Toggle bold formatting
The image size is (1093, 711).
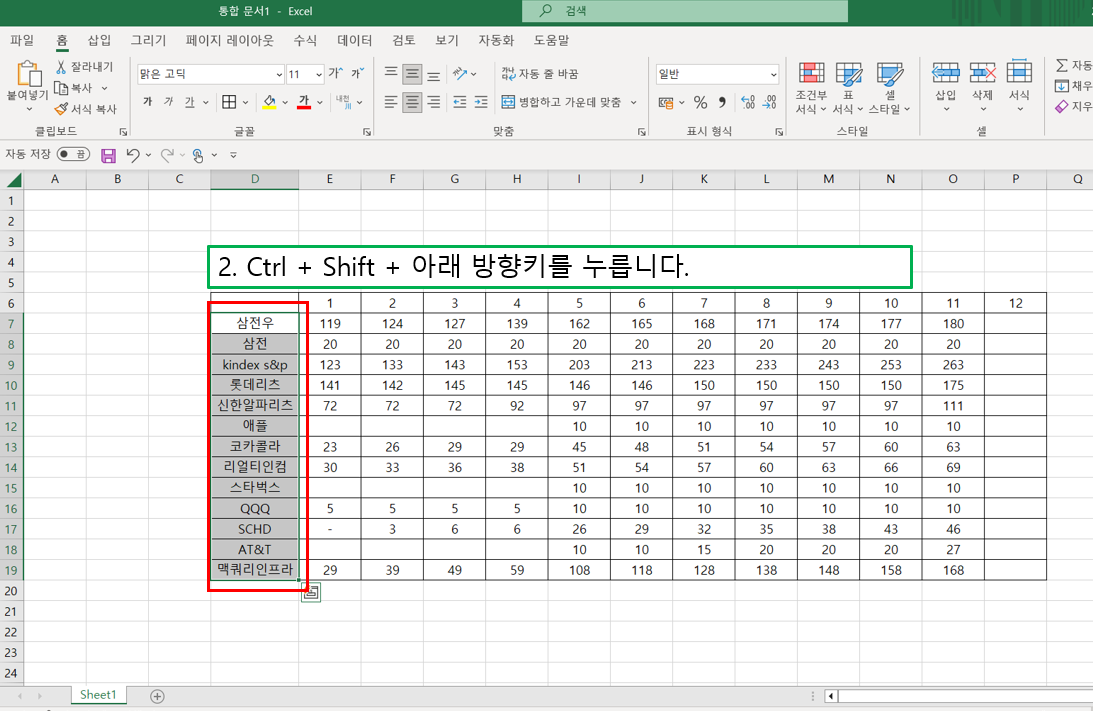147,102
